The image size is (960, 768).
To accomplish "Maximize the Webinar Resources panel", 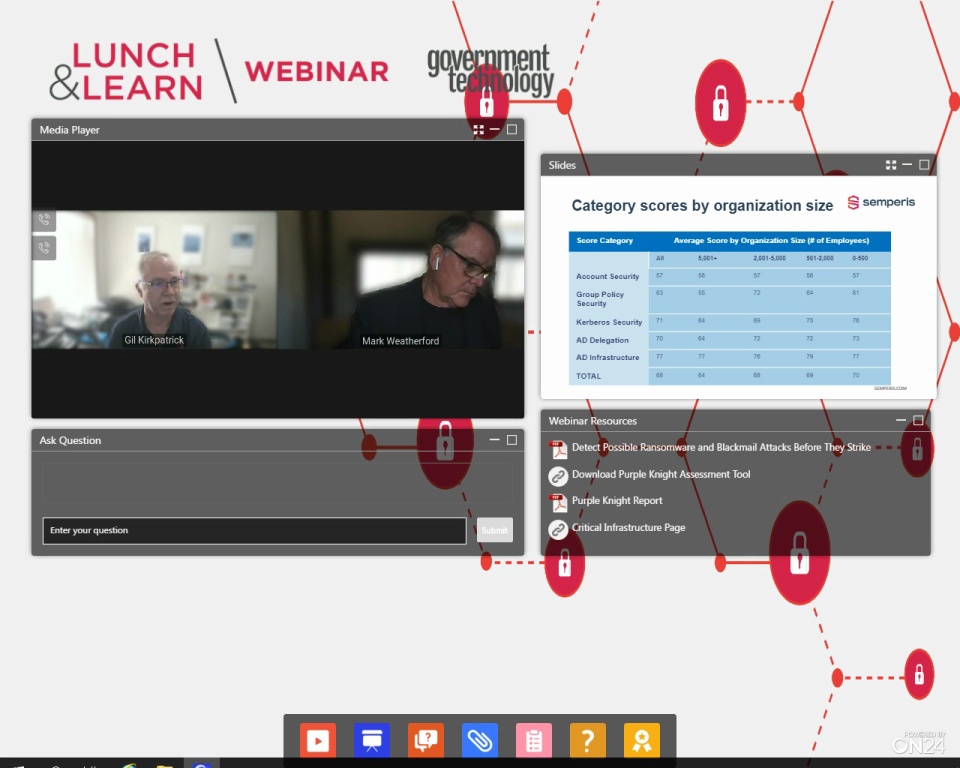I will click(x=918, y=420).
